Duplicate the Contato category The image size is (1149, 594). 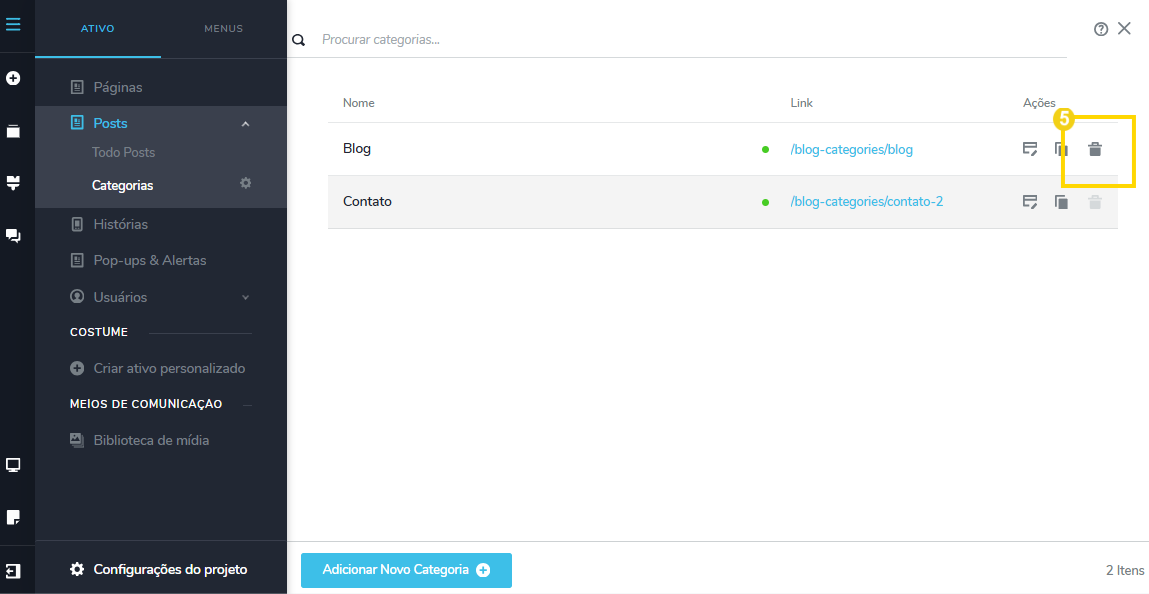1061,202
